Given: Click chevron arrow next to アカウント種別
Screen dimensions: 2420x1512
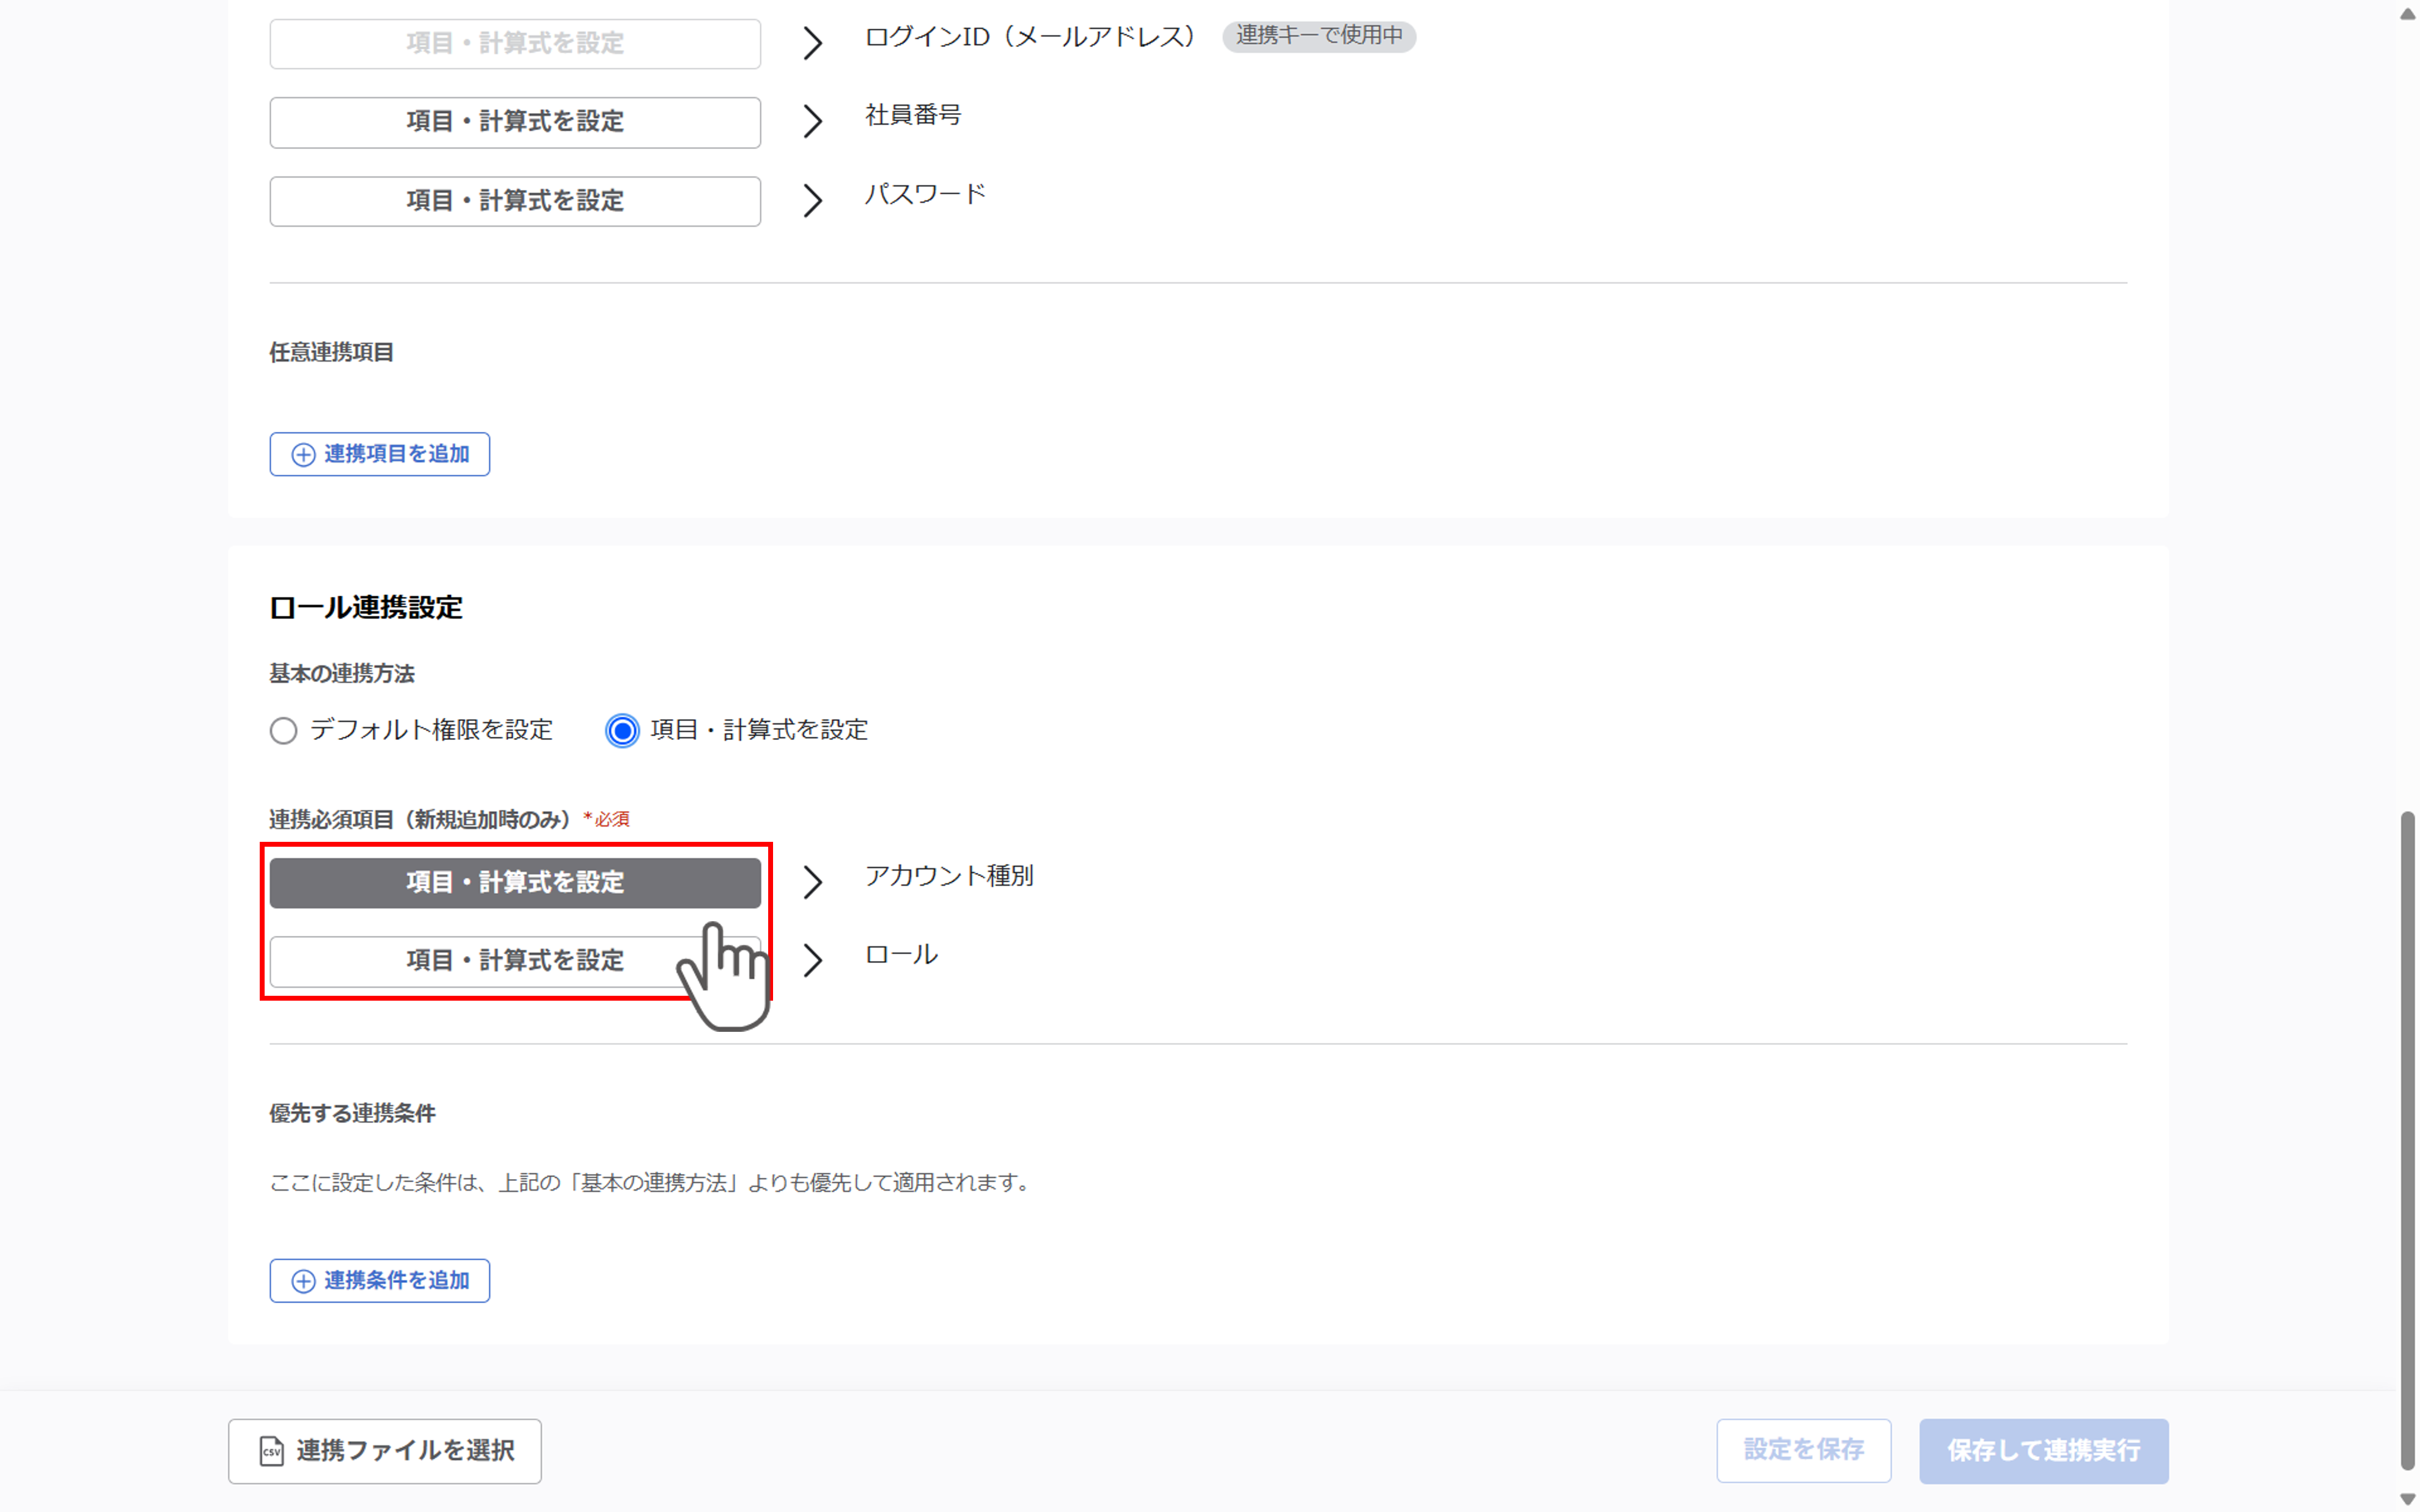Looking at the screenshot, I should click(813, 882).
